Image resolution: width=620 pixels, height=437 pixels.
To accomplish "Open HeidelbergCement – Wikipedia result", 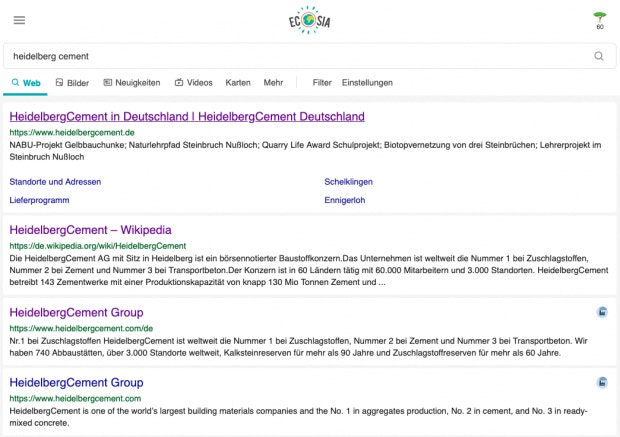I will coord(91,230).
